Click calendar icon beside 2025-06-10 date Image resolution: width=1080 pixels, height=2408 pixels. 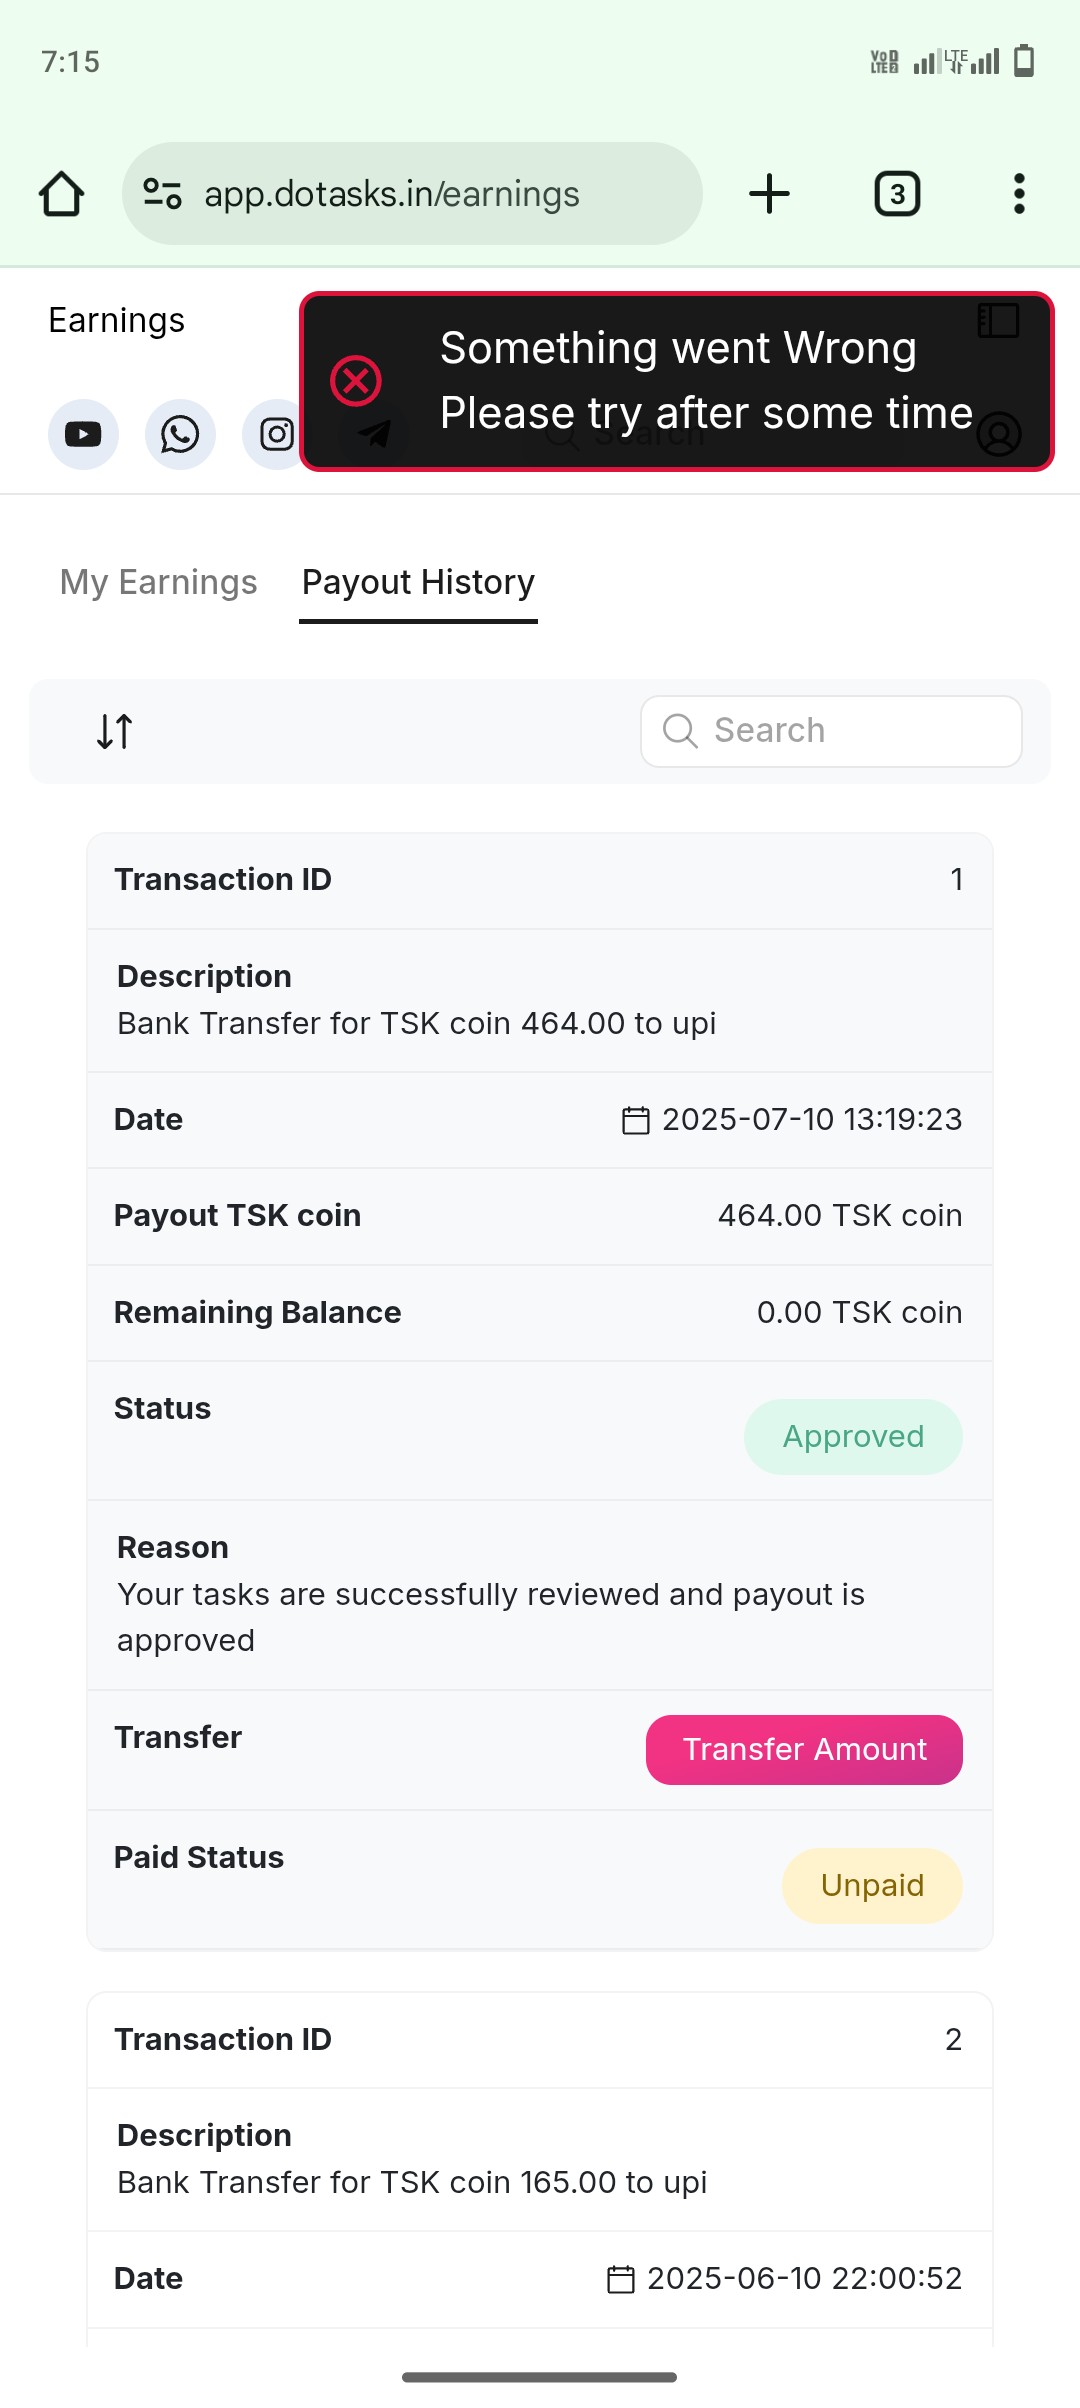(x=621, y=2279)
